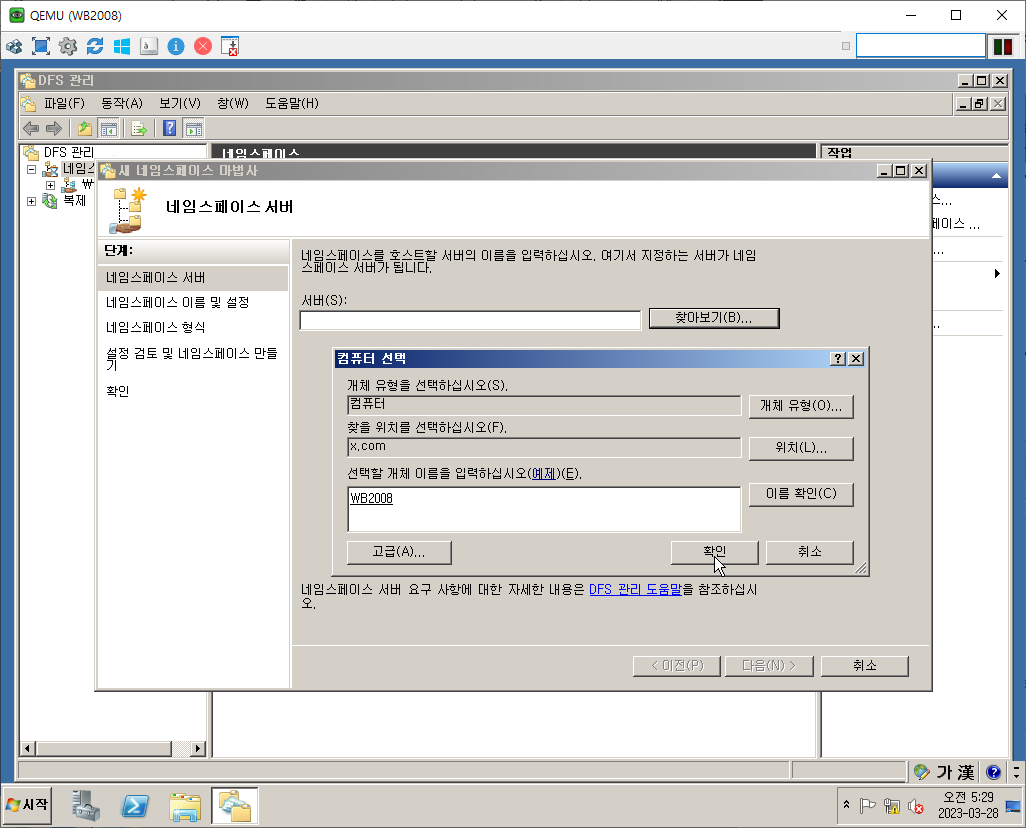Click the DFS Management taskbar button

pos(234,806)
